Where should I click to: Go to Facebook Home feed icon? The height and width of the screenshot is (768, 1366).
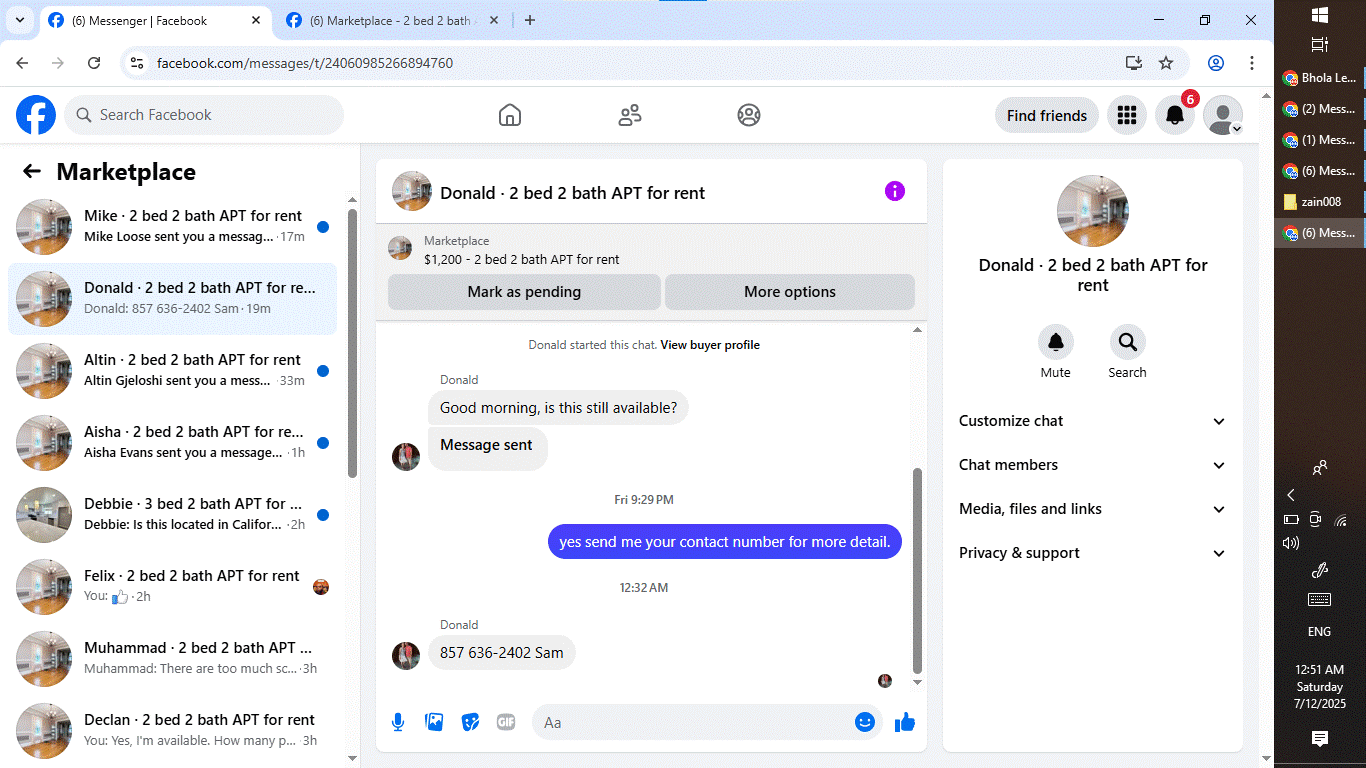coord(510,115)
